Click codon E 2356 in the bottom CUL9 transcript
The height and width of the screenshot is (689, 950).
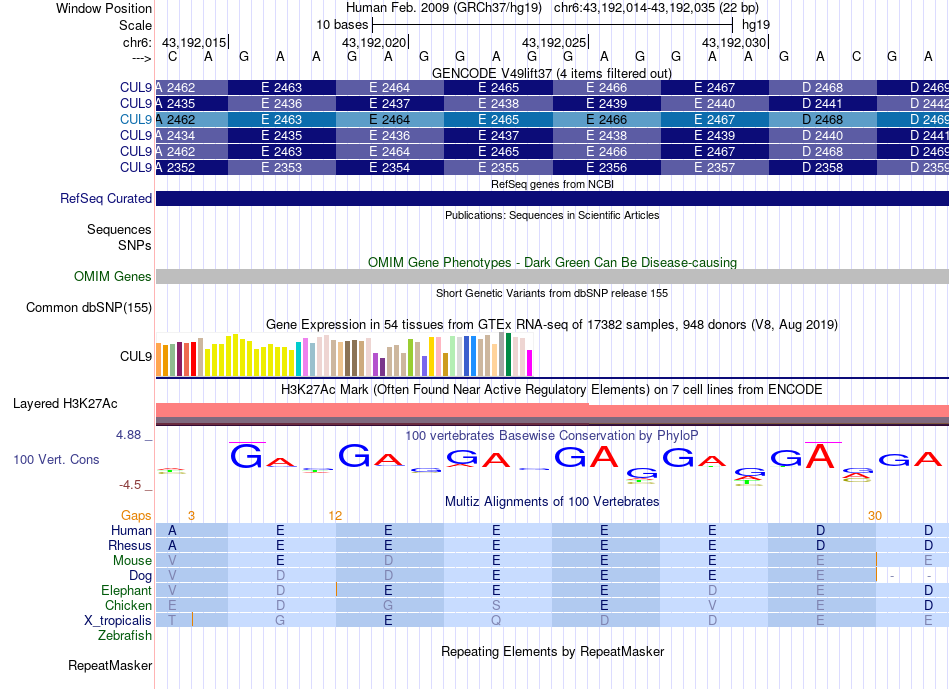[606, 167]
